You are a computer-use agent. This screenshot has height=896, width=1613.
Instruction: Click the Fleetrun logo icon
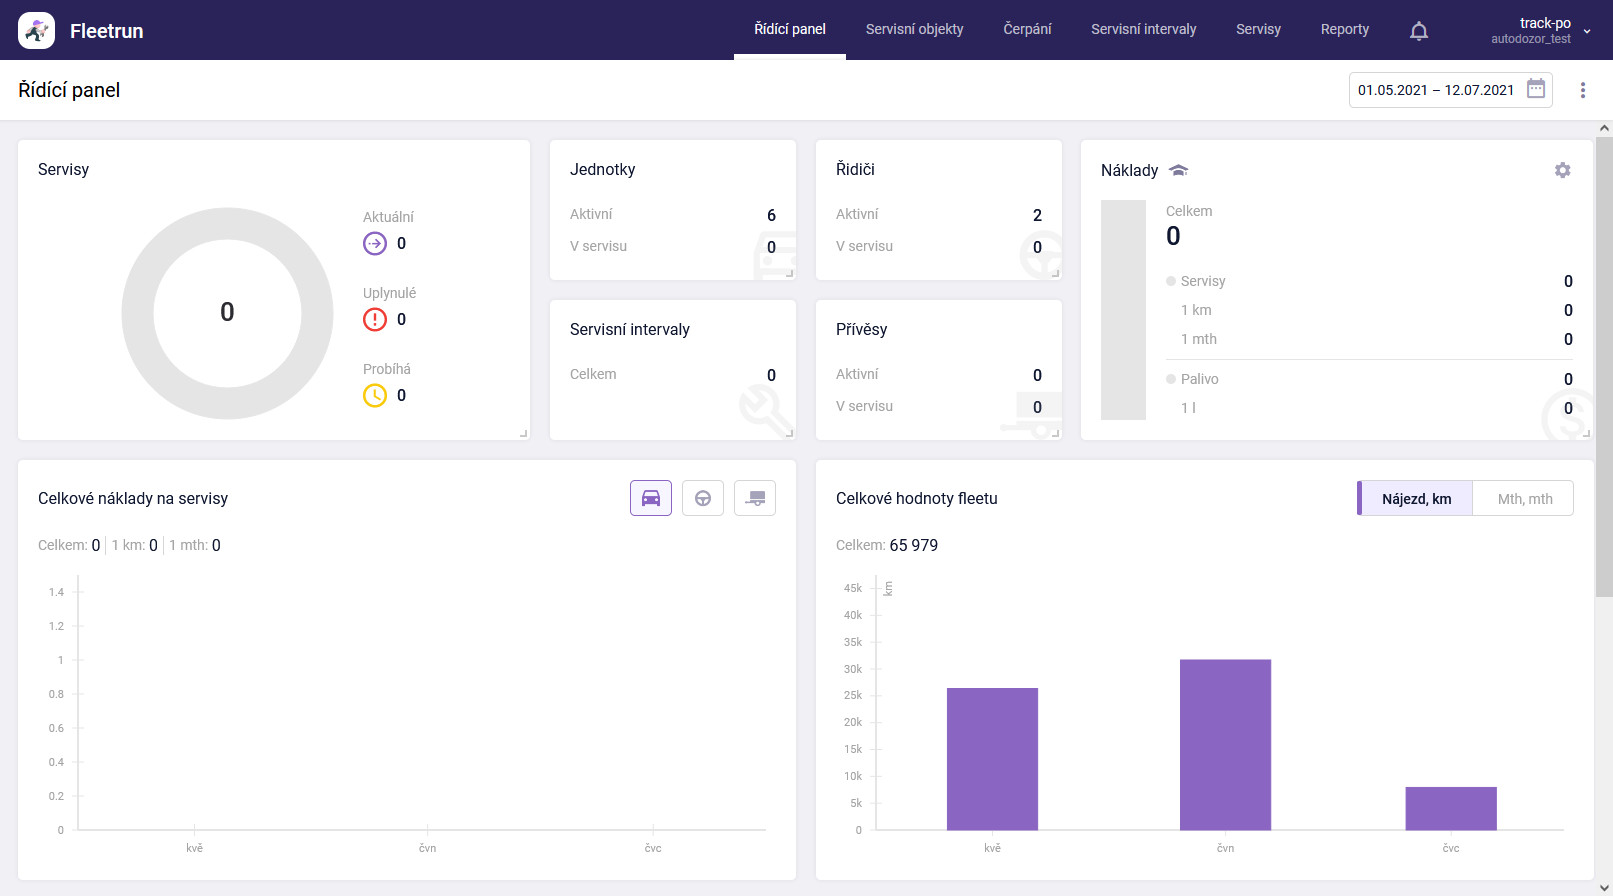(x=36, y=31)
